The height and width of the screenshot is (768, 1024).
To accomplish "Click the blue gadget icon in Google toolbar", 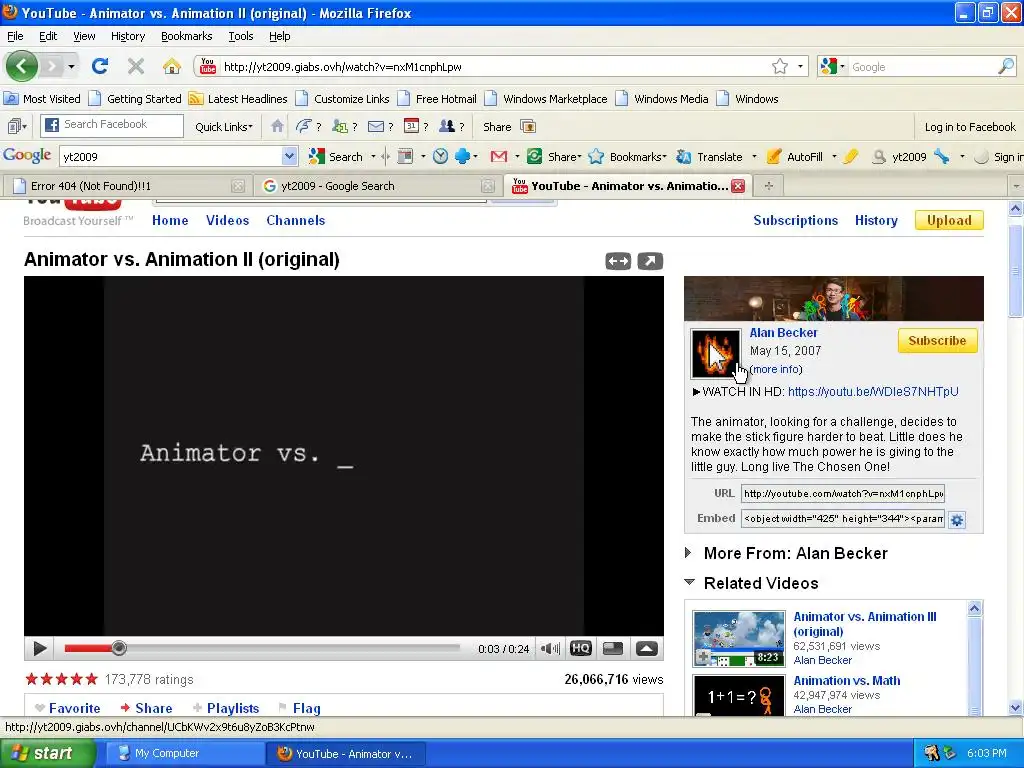I will pyautogui.click(x=462, y=156).
